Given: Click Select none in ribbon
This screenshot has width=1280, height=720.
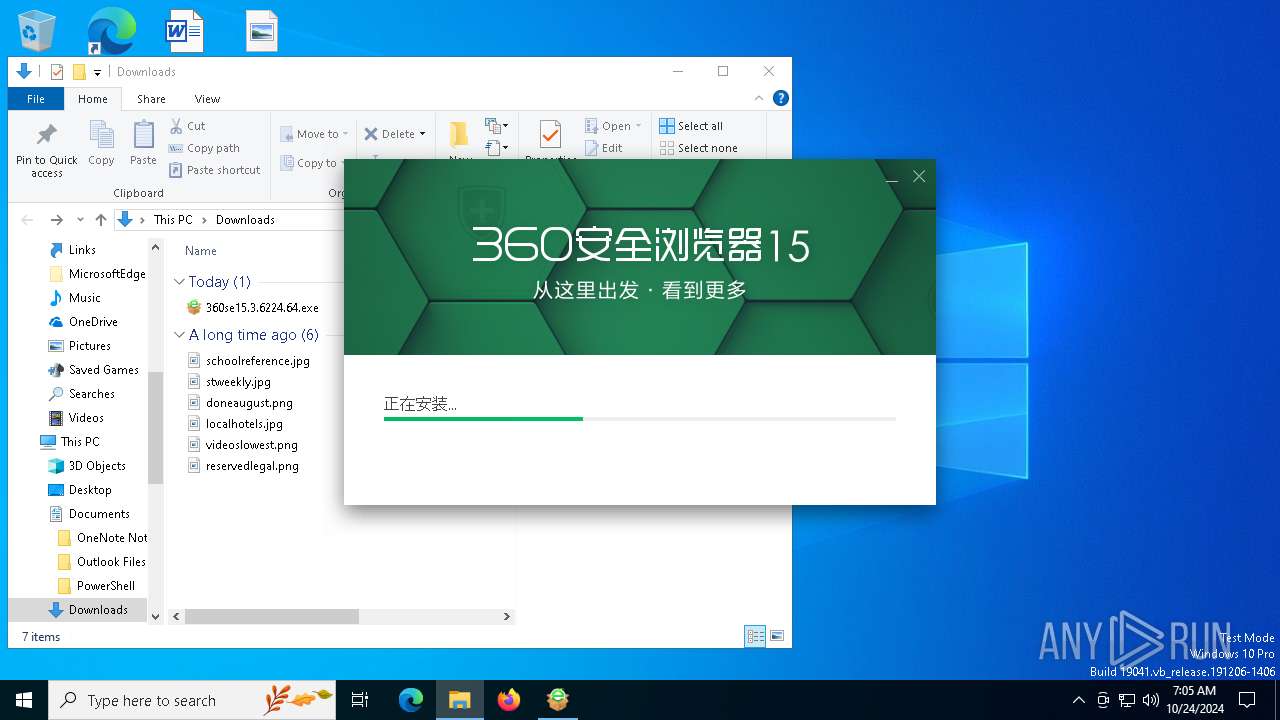Looking at the screenshot, I should coord(698,148).
